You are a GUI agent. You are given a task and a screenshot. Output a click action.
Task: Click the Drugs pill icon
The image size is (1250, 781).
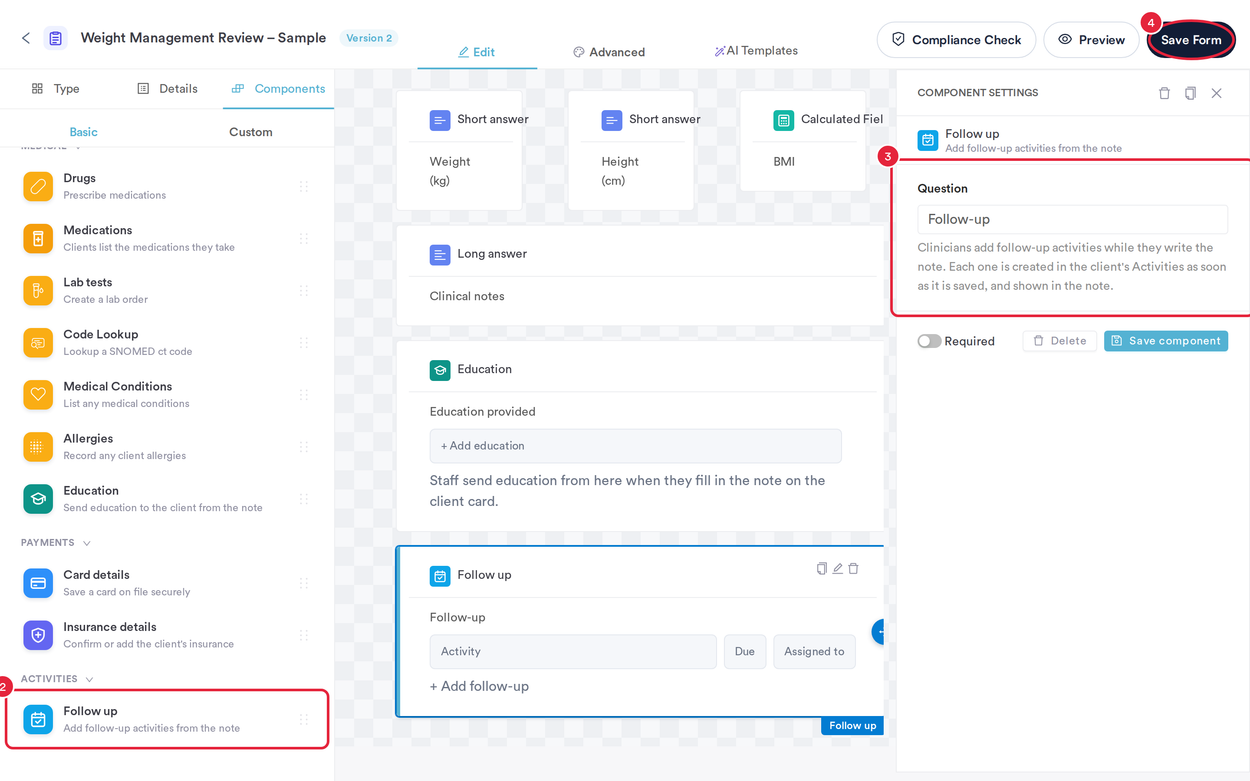(x=38, y=186)
